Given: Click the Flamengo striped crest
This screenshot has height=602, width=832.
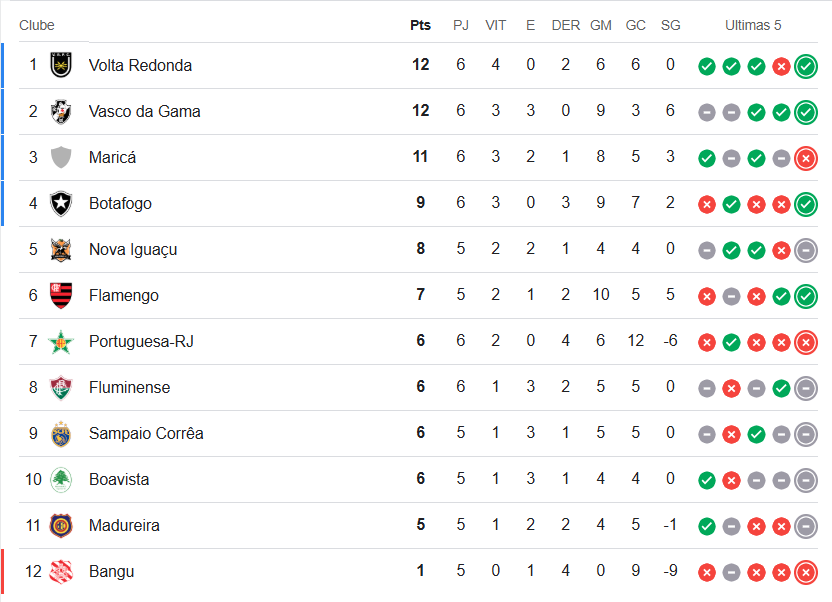Looking at the screenshot, I should 61,295.
